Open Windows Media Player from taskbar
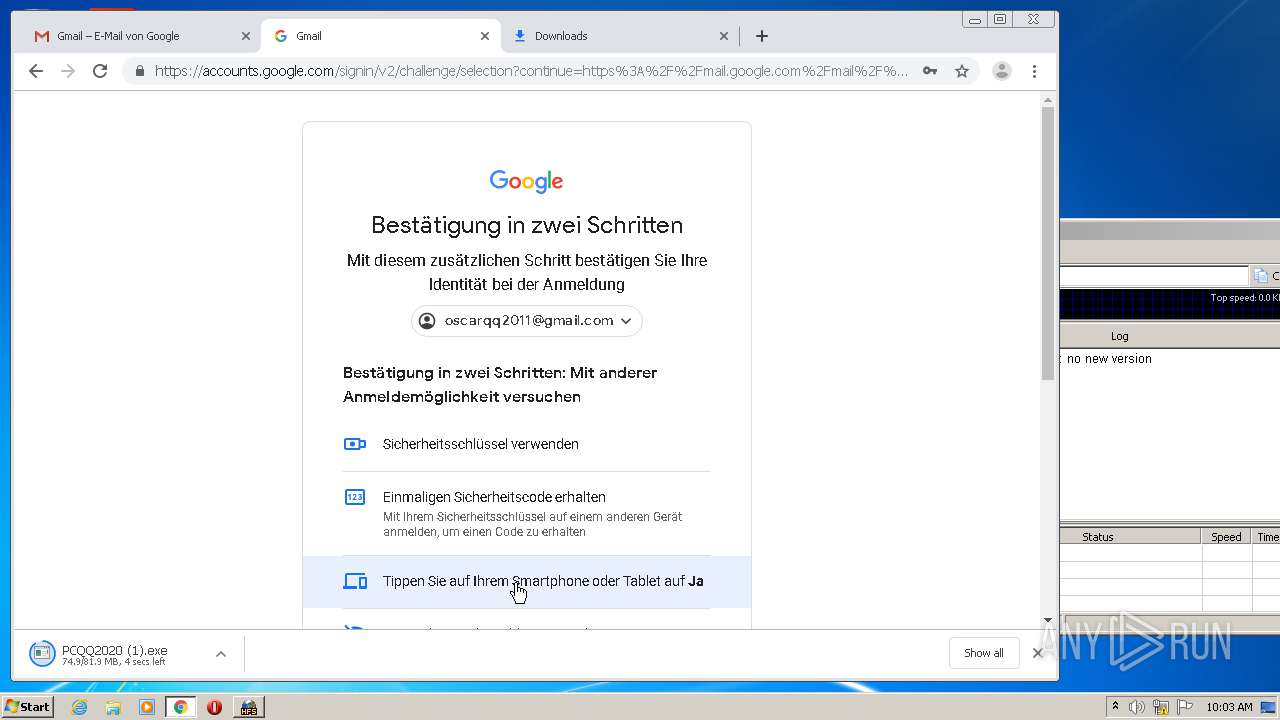The width and height of the screenshot is (1280, 720). pos(147,707)
